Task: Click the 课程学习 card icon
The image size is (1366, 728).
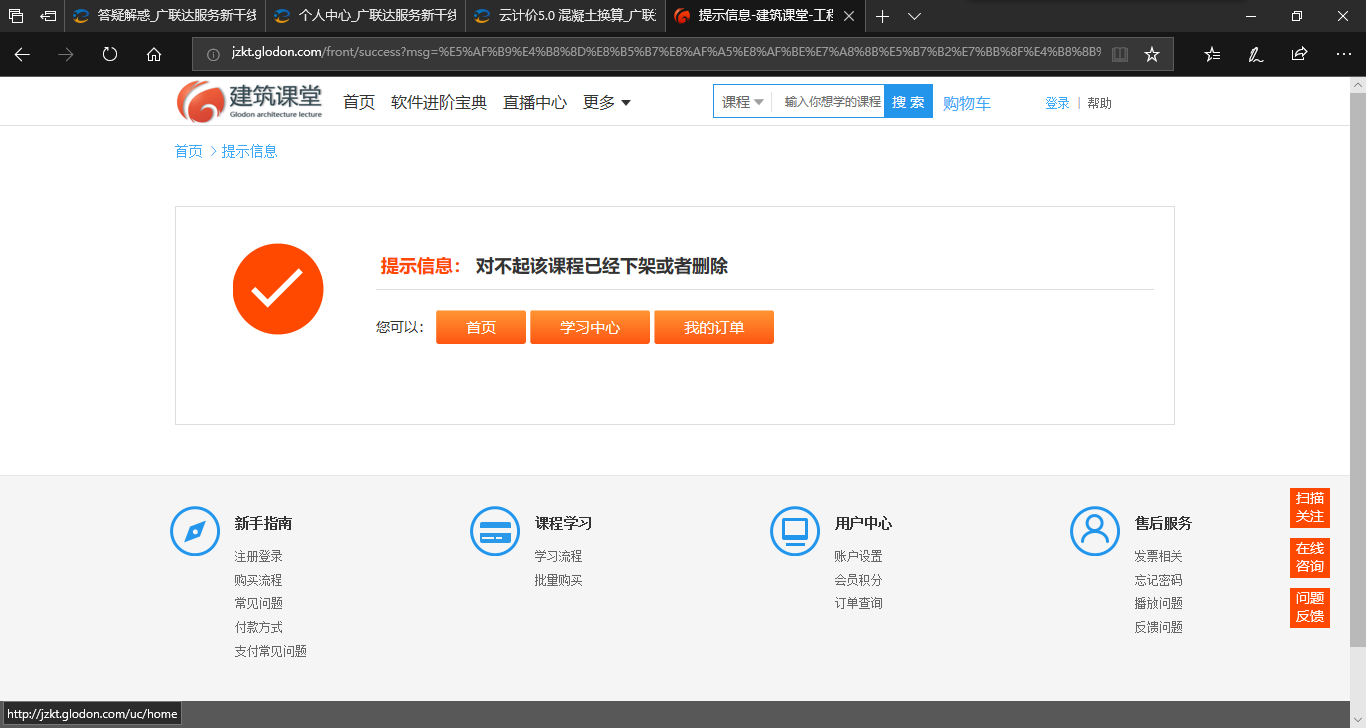Action: click(495, 531)
